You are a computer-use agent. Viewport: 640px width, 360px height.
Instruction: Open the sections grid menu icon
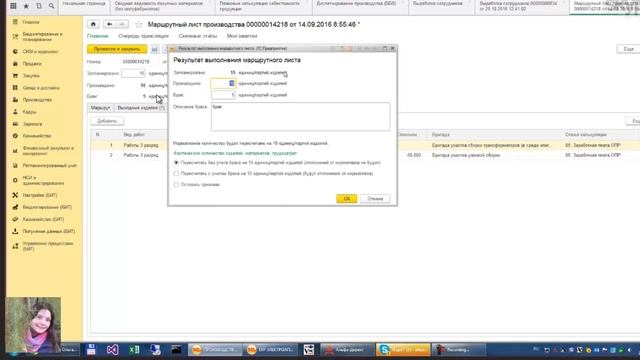pos(13,6)
